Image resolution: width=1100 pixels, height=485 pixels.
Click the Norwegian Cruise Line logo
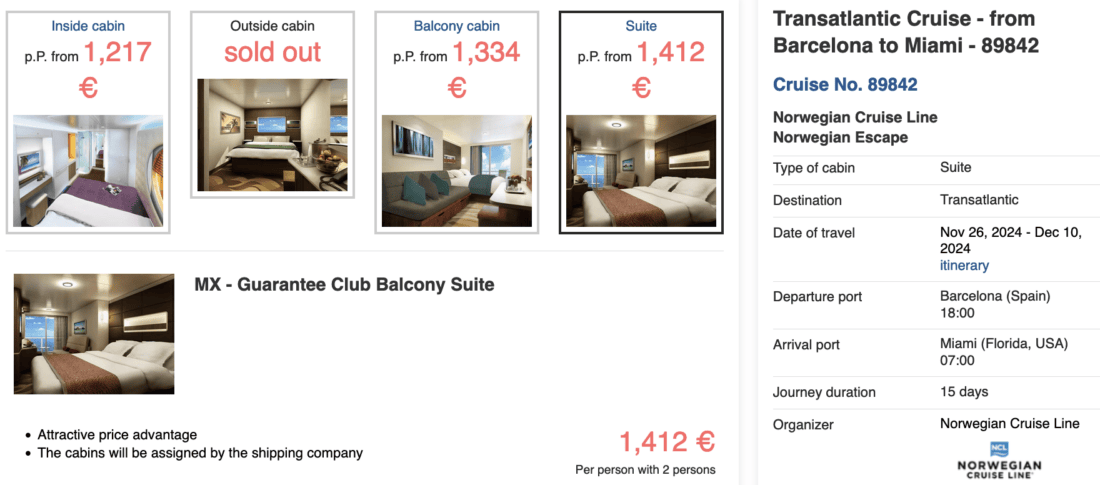pyautogui.click(x=999, y=459)
